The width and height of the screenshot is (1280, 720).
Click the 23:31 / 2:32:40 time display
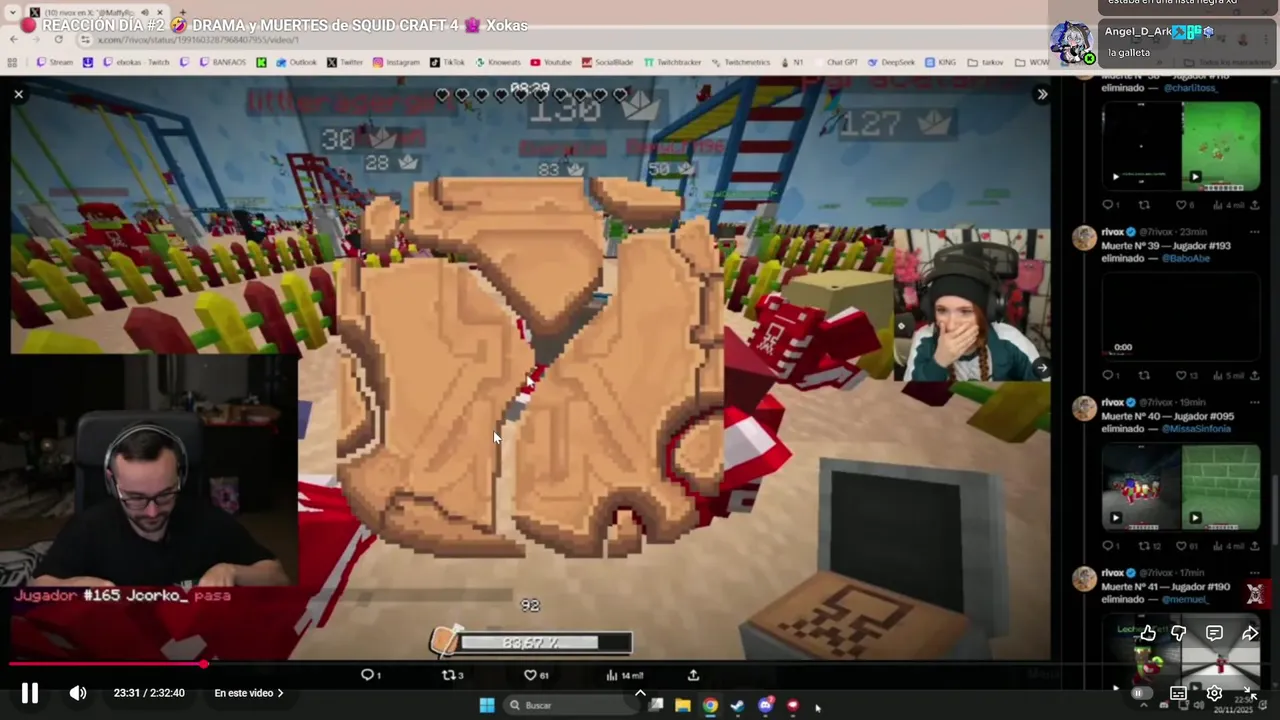pyautogui.click(x=149, y=693)
